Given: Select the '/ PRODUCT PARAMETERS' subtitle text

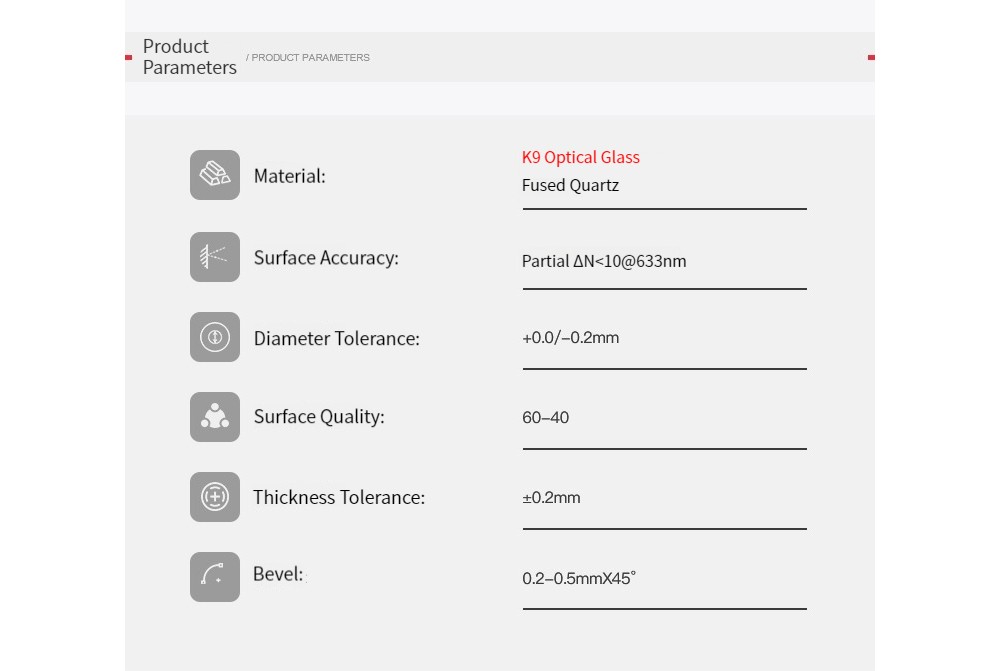Looking at the screenshot, I should (x=308, y=57).
